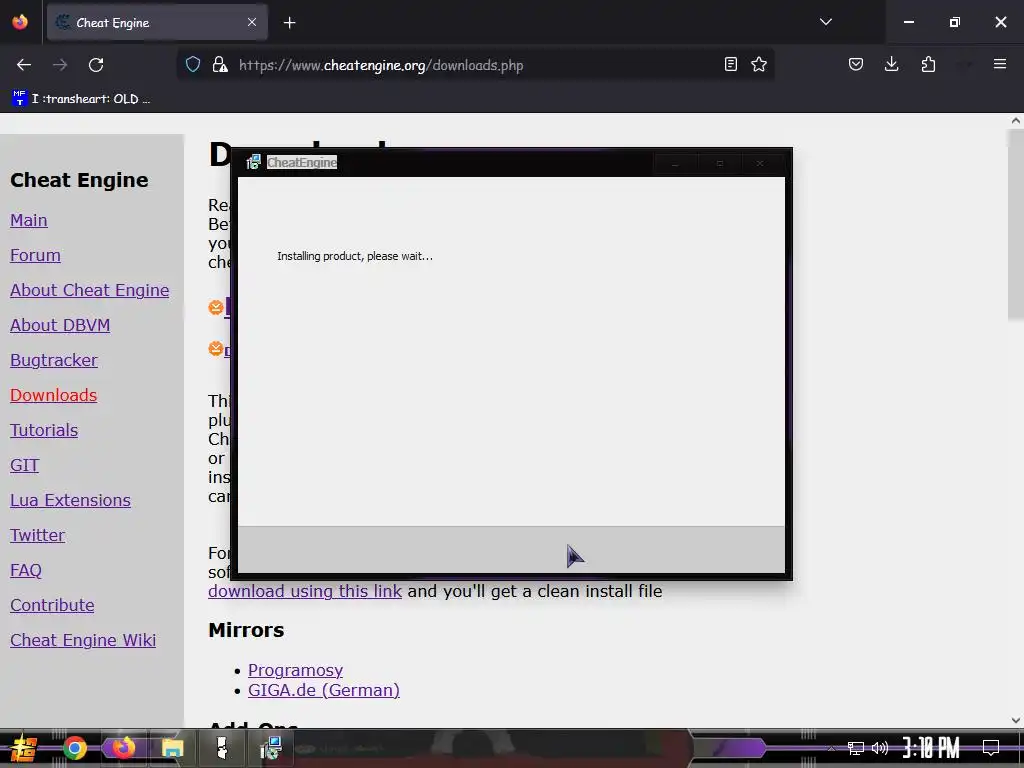Open a new browser tab
Image resolution: width=1024 pixels, height=768 pixels.
coord(289,23)
